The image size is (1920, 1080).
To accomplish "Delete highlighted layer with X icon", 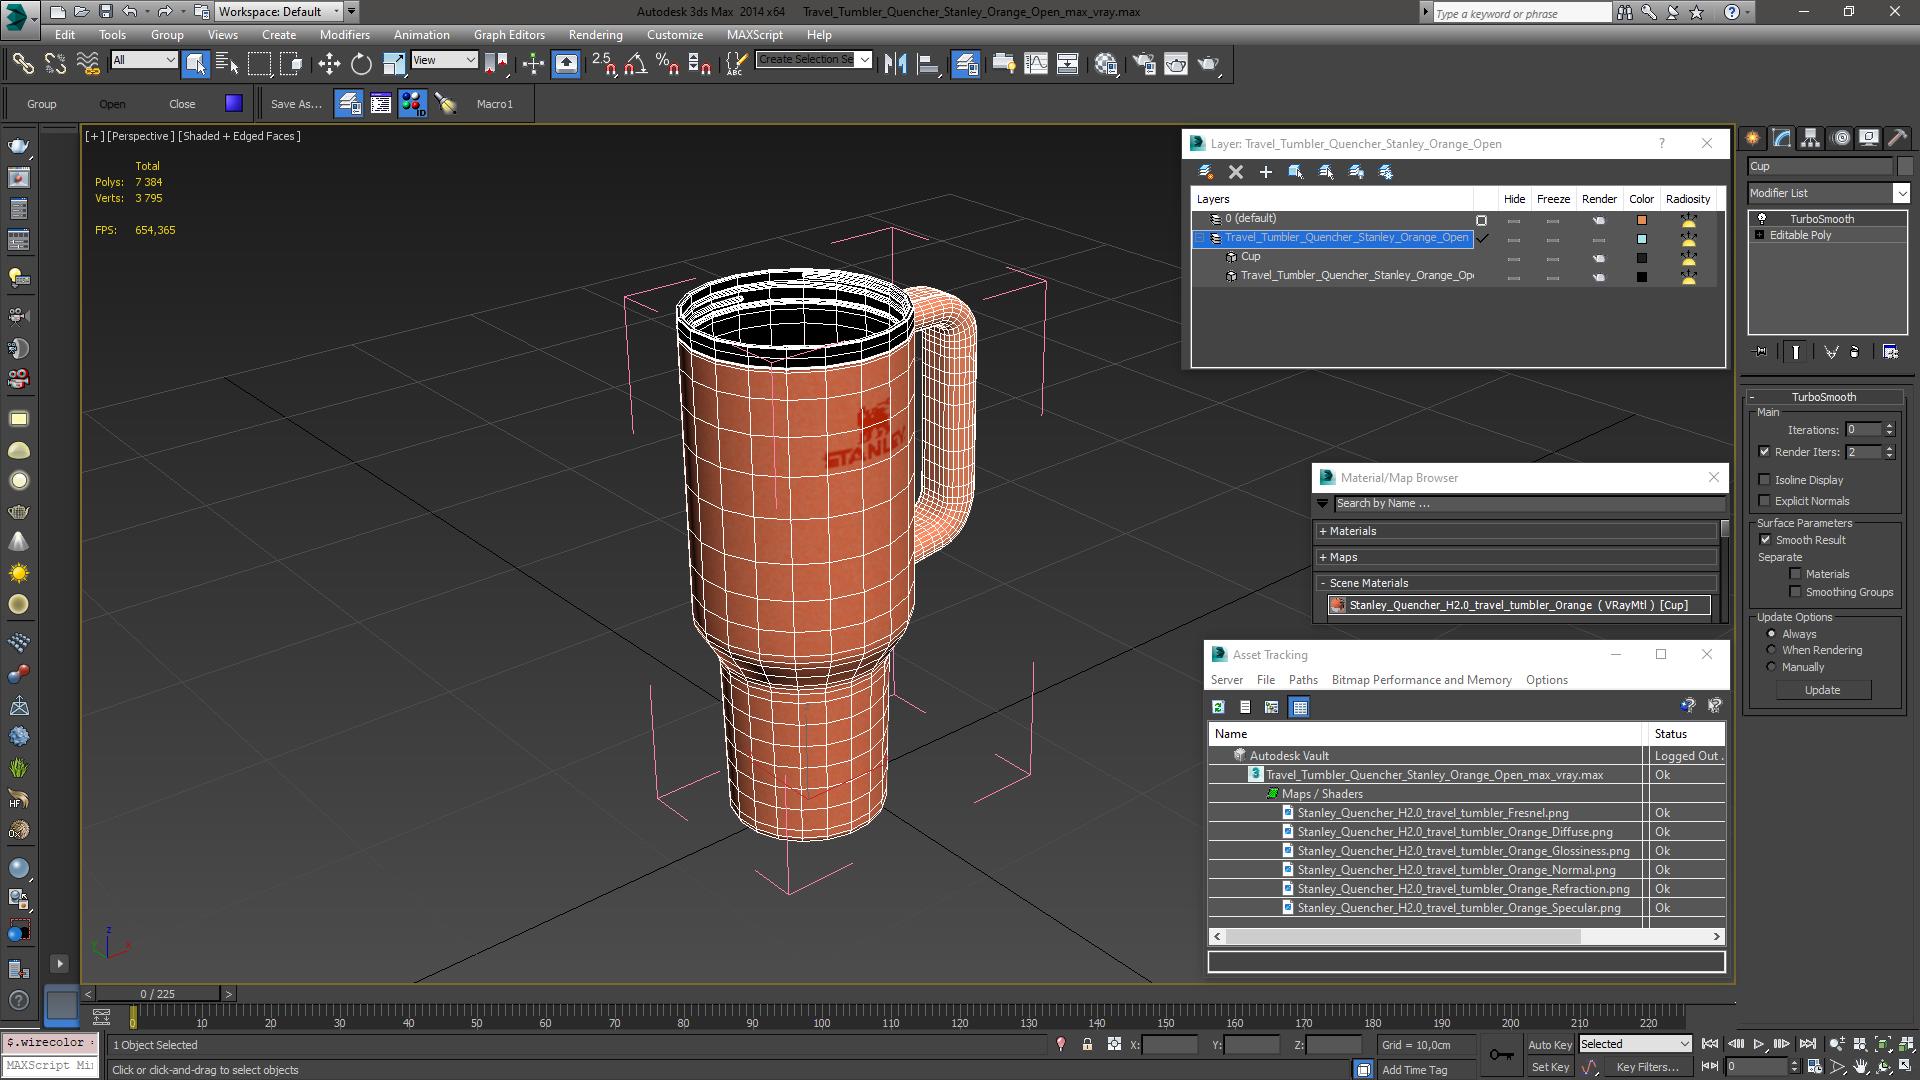I will (x=1236, y=172).
